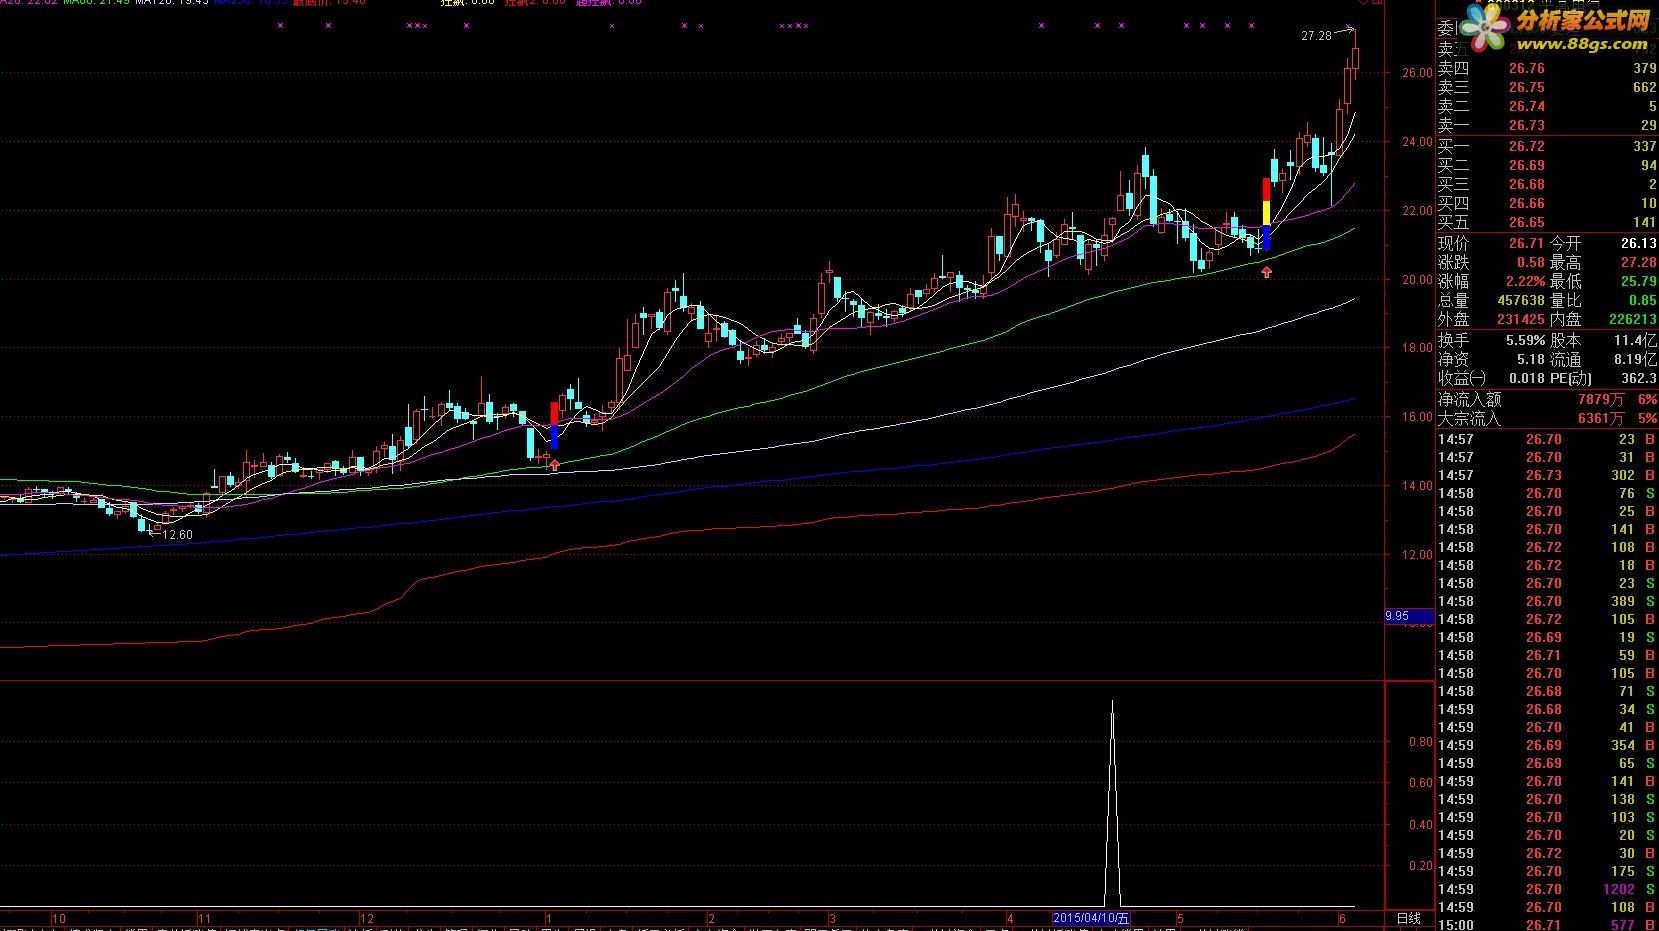Click the 0.80 indicator axis label
1659x931 pixels.
(1420, 742)
